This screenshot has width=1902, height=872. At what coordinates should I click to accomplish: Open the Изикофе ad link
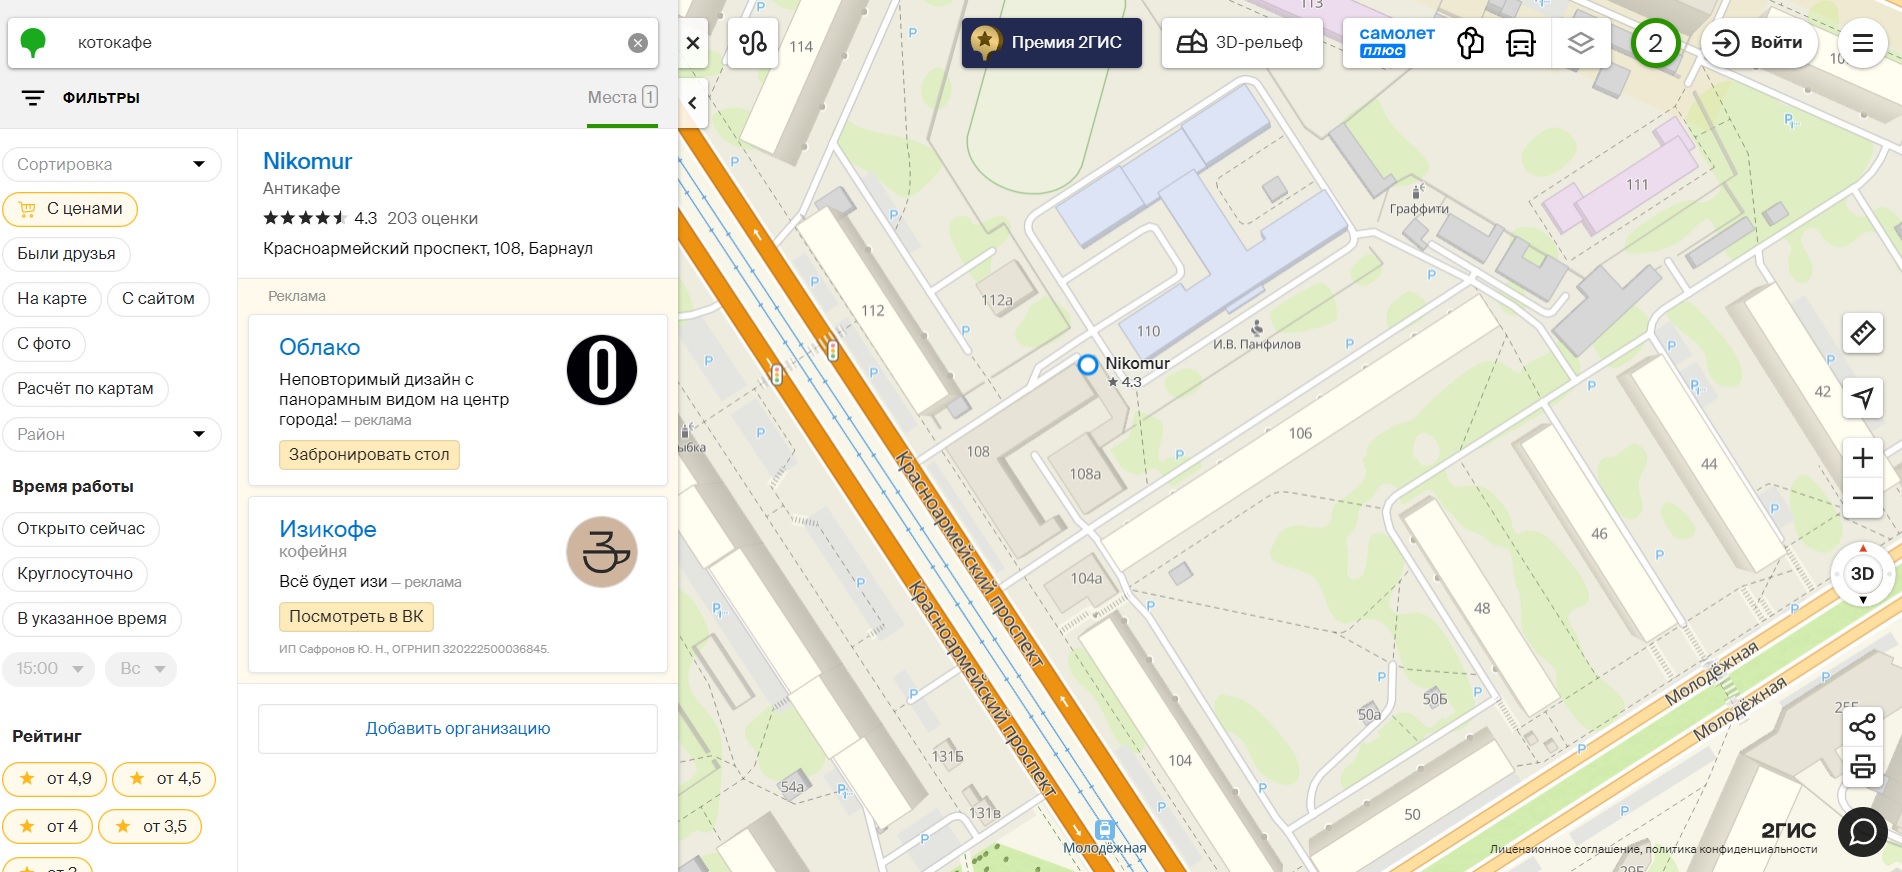point(328,529)
